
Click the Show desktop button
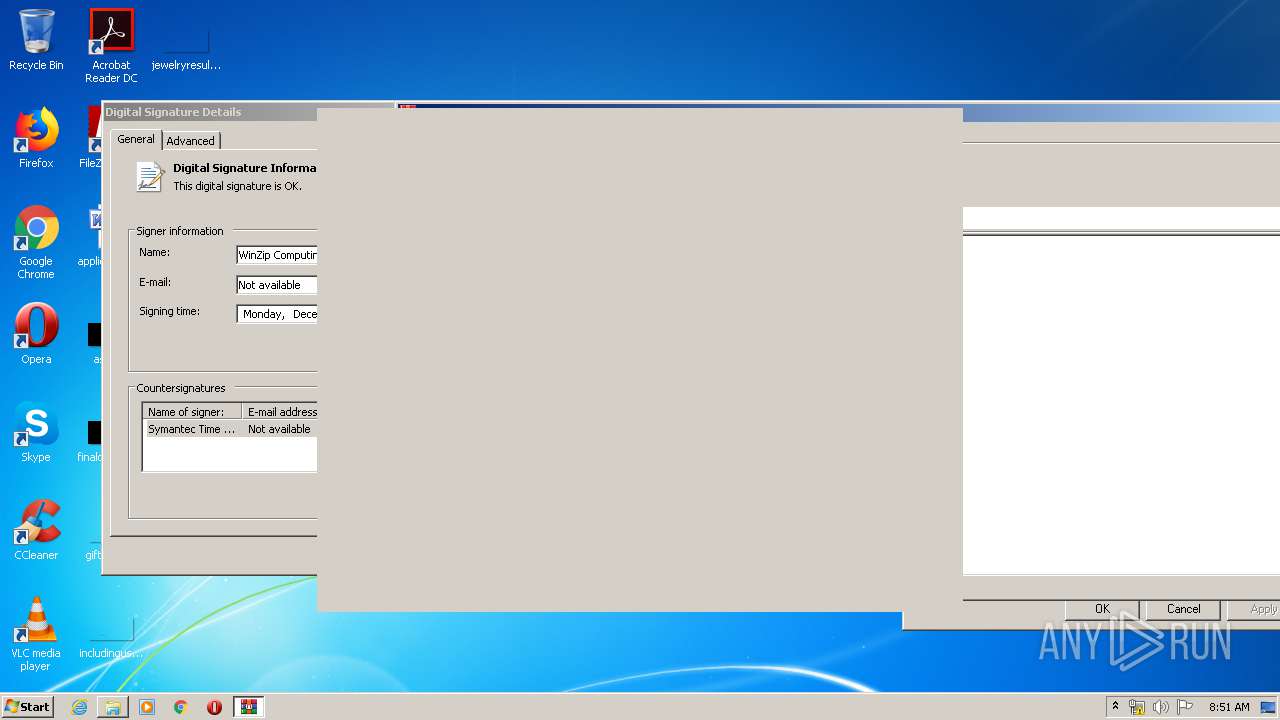[x=1269, y=707]
